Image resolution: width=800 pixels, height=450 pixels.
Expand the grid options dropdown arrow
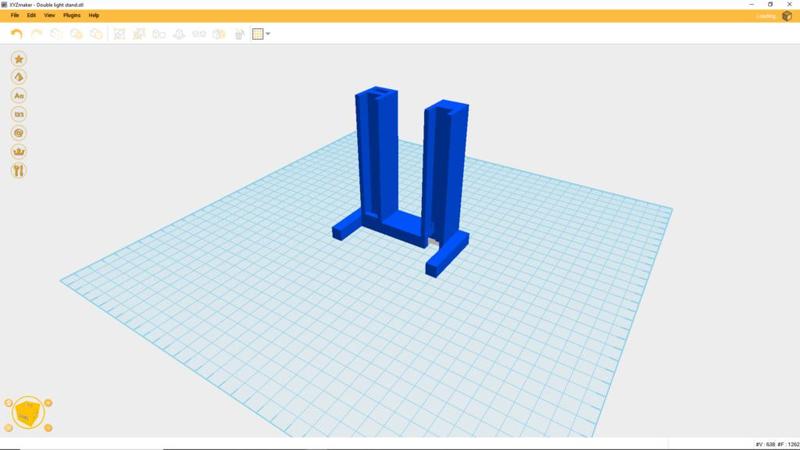(268, 34)
